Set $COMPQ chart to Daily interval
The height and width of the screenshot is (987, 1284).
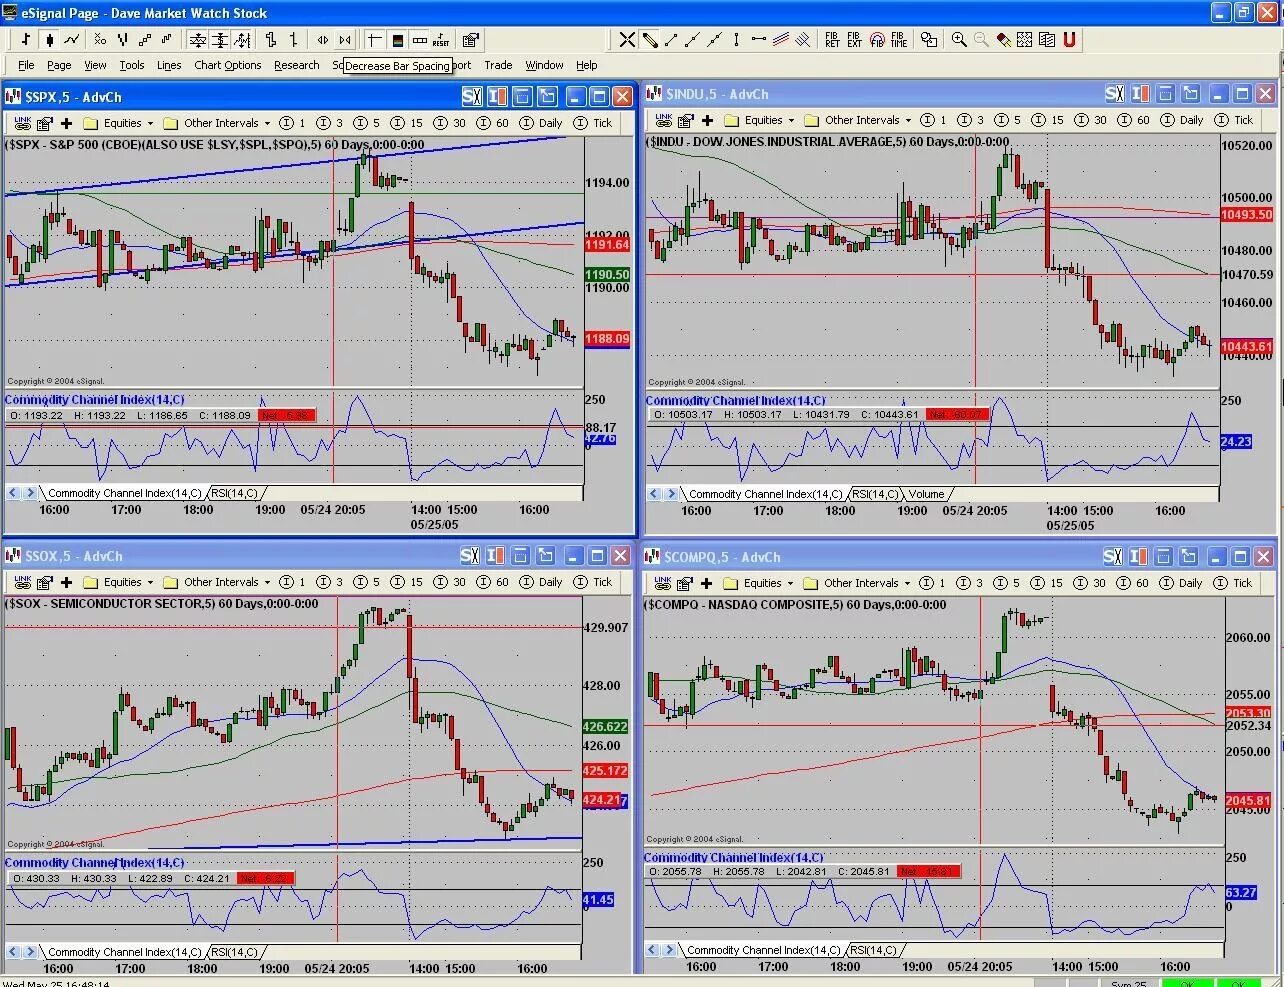(1181, 583)
